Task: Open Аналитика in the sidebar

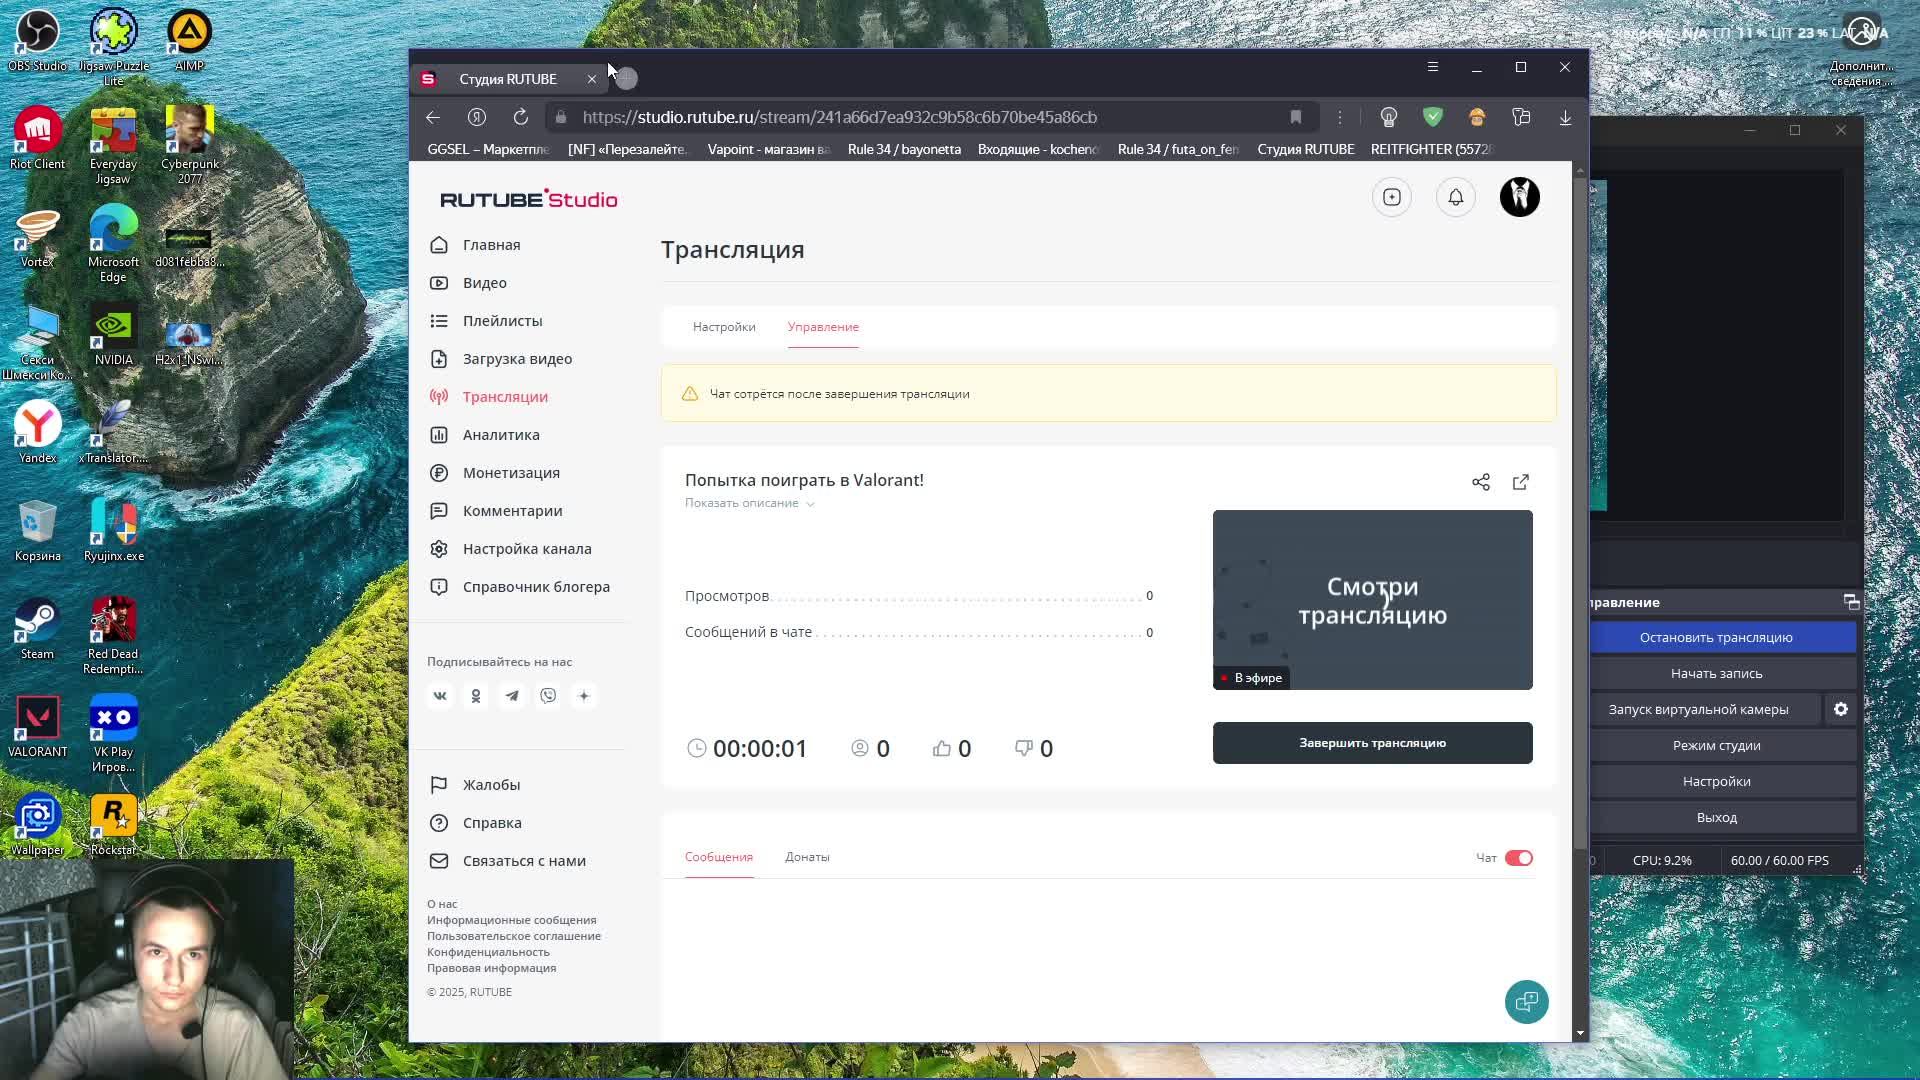Action: [501, 435]
